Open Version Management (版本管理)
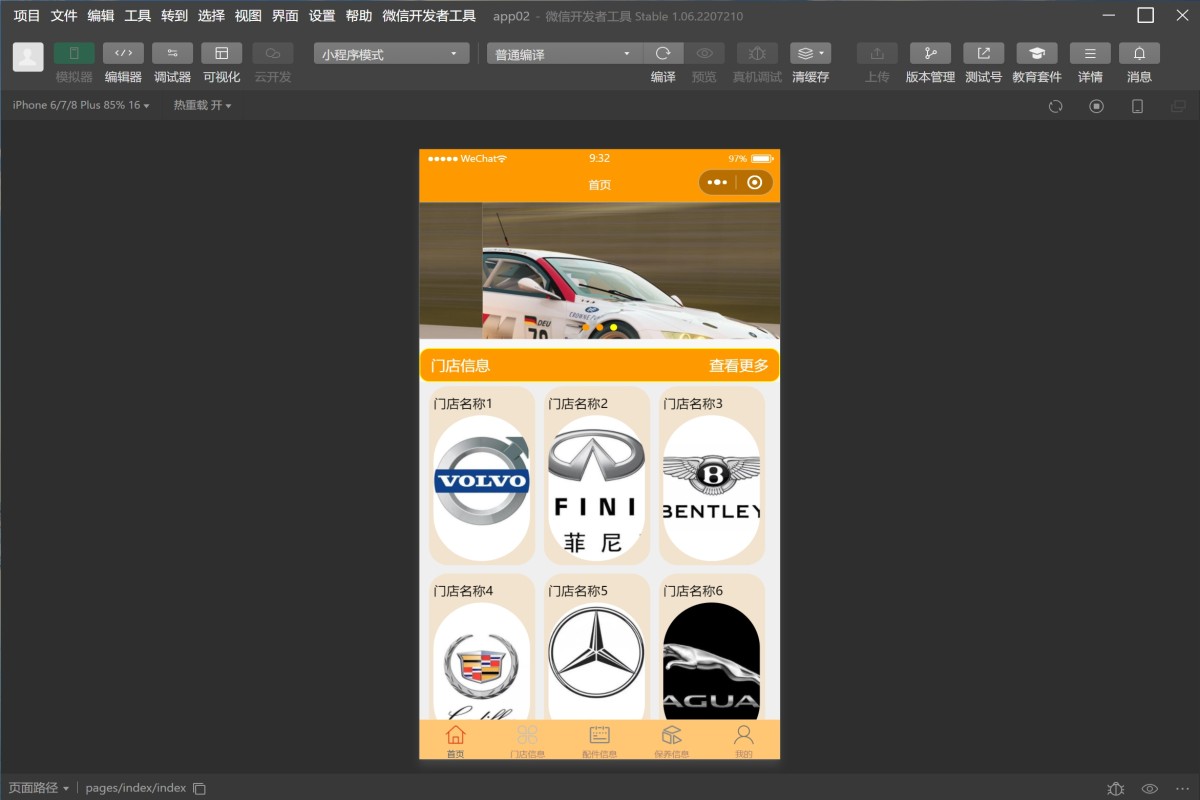The image size is (1200, 800). coord(930,53)
